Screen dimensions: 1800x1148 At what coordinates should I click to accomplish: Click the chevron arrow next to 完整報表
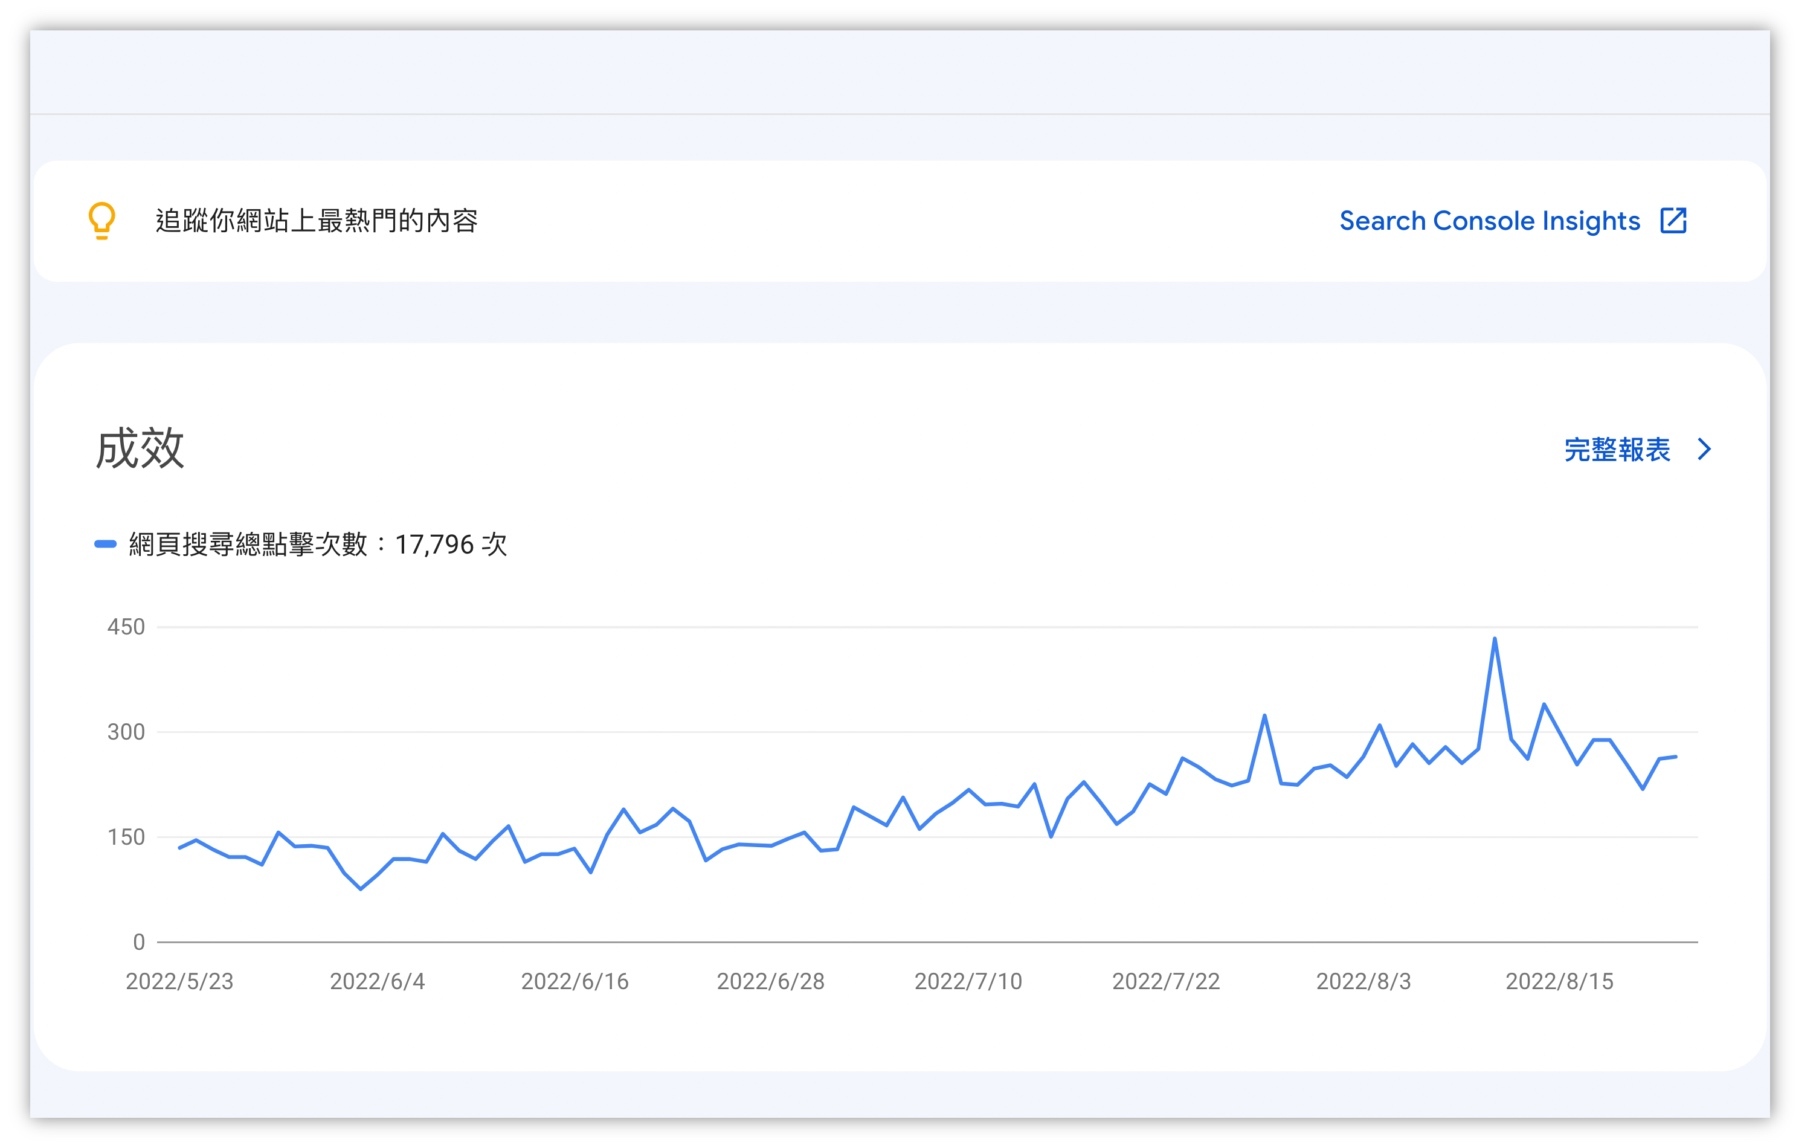coord(1705,450)
